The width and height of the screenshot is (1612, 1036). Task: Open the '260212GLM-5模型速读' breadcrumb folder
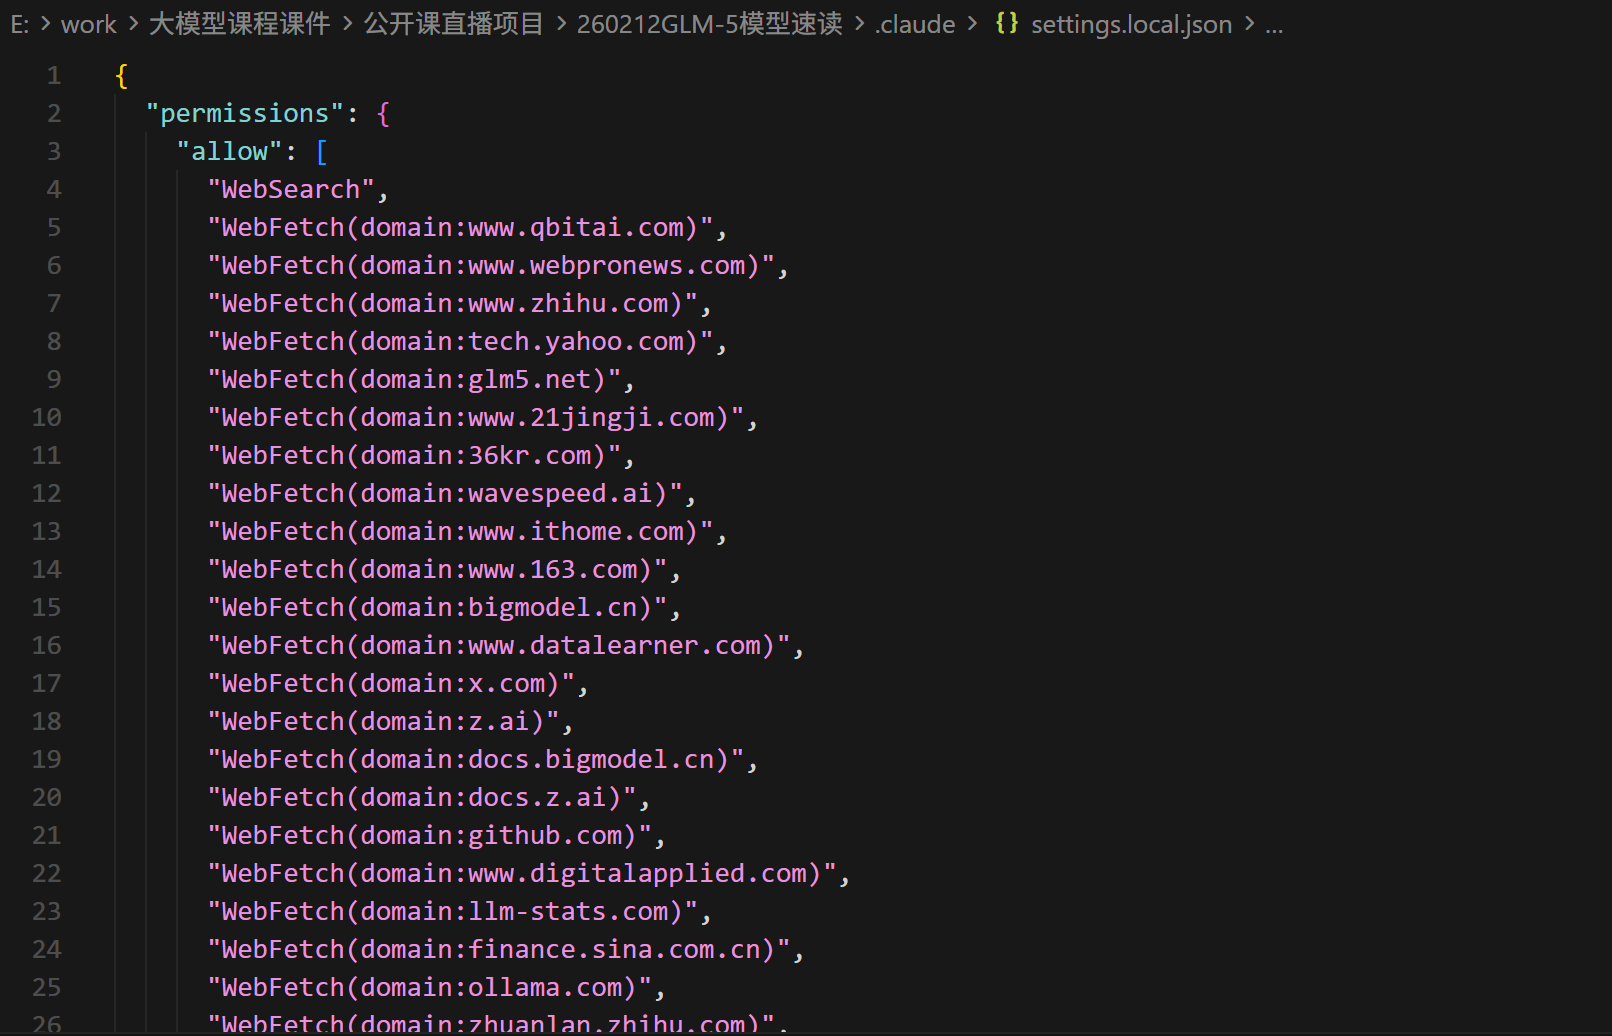coord(710,24)
